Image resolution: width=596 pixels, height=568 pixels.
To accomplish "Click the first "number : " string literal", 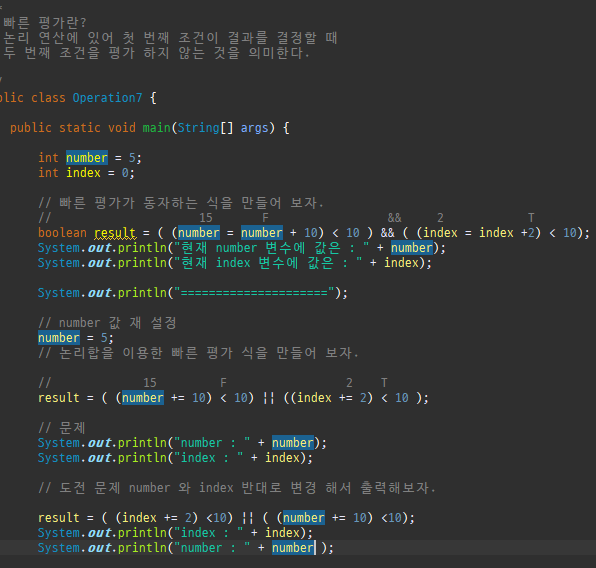I will 212,443.
